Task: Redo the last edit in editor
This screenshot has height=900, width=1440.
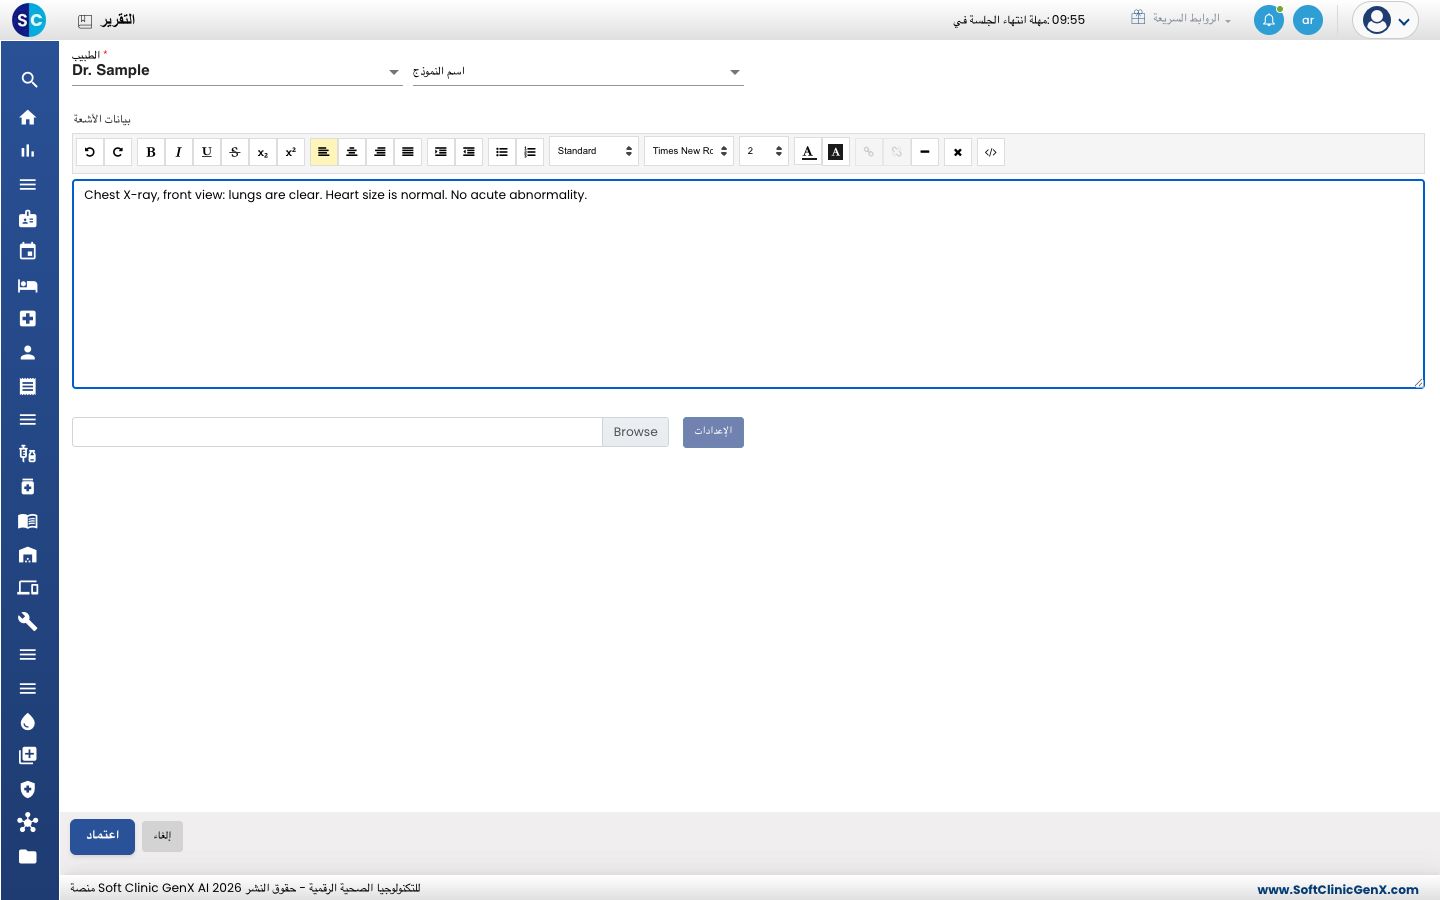Action: [118, 152]
